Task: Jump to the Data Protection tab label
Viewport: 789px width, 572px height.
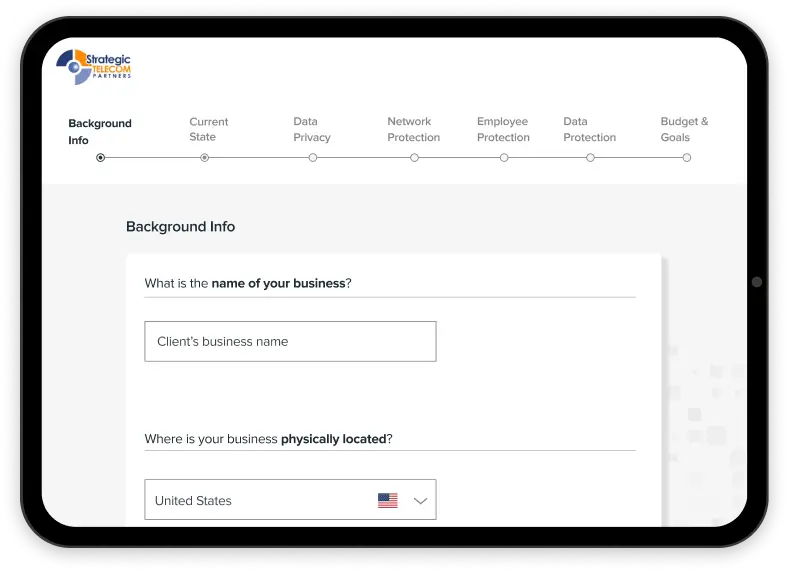Action: pos(589,129)
